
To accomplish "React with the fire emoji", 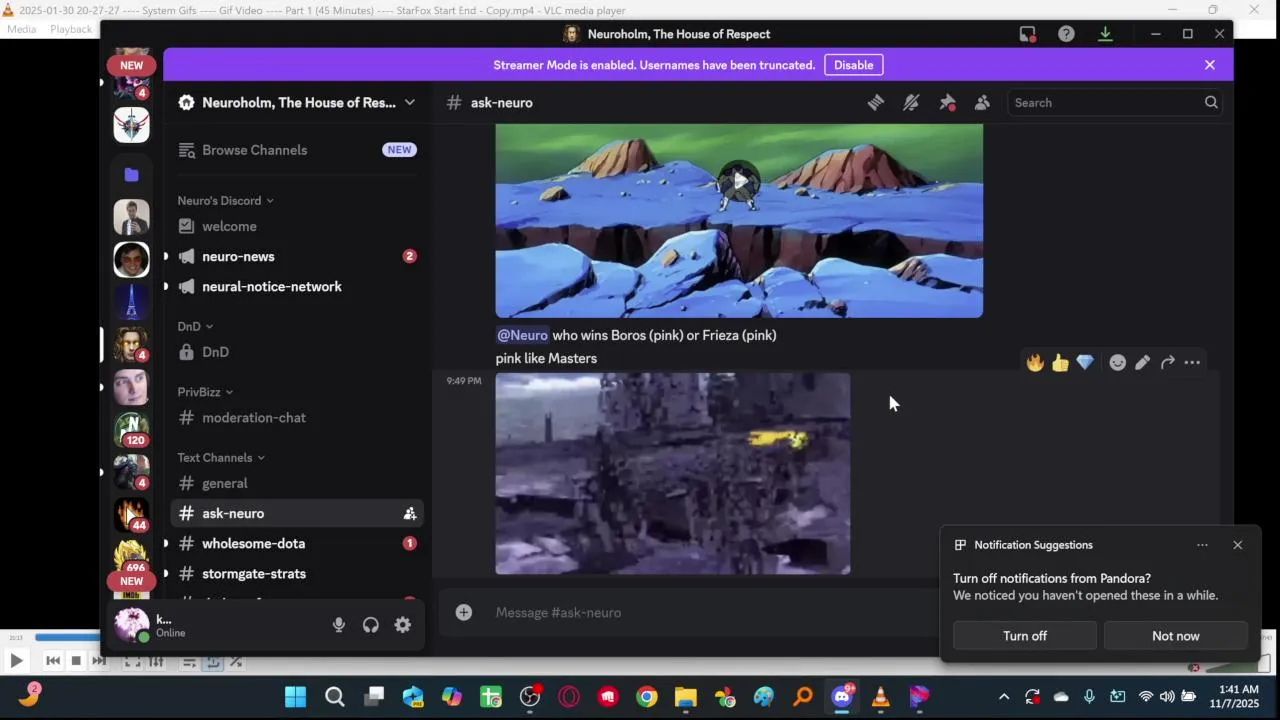I will (1035, 362).
